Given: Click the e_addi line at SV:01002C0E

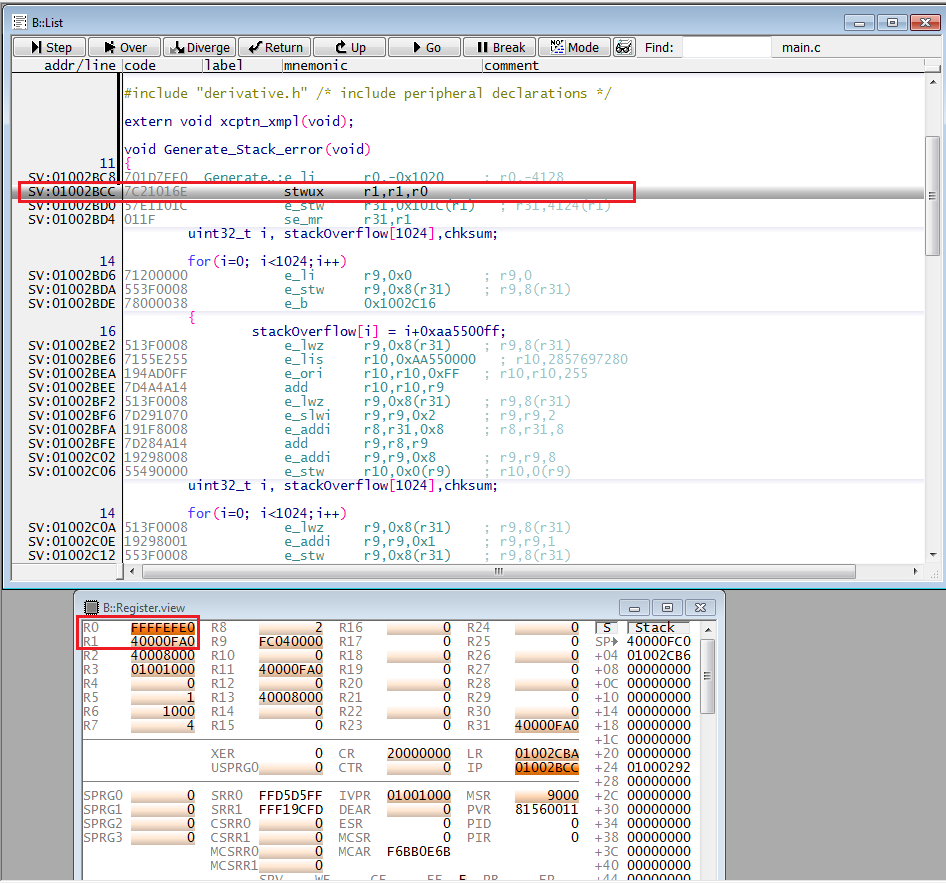Looking at the screenshot, I should point(468,542).
